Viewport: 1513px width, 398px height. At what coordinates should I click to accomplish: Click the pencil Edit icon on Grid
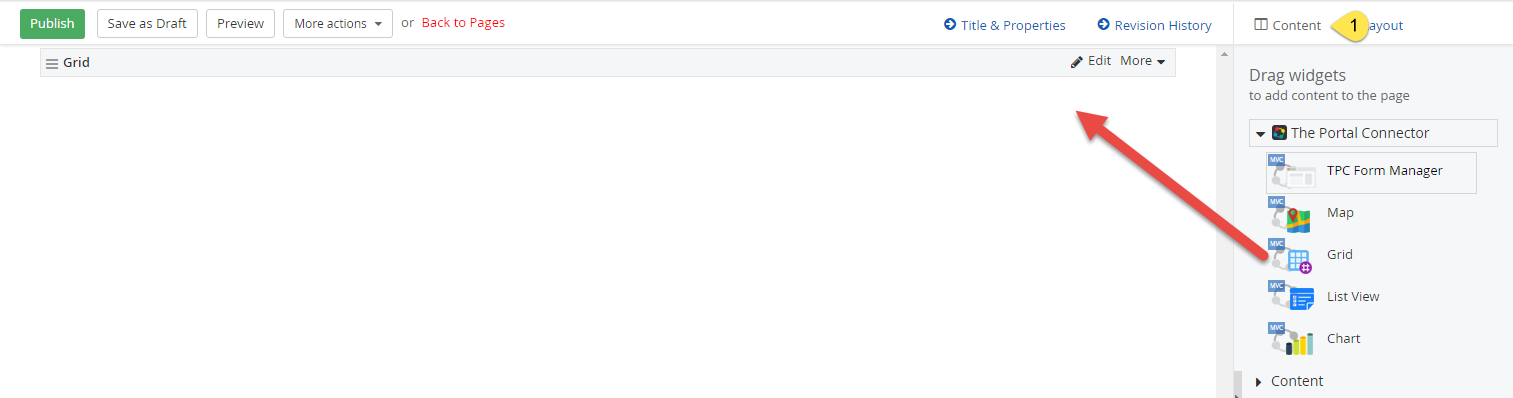1077,61
